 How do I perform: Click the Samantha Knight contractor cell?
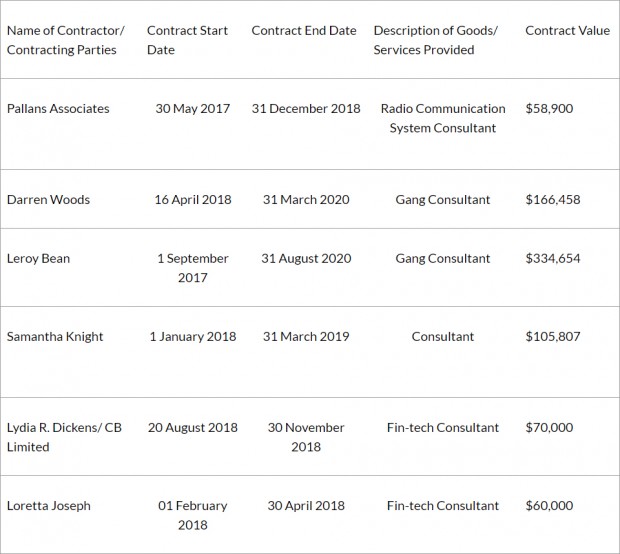pos(55,337)
